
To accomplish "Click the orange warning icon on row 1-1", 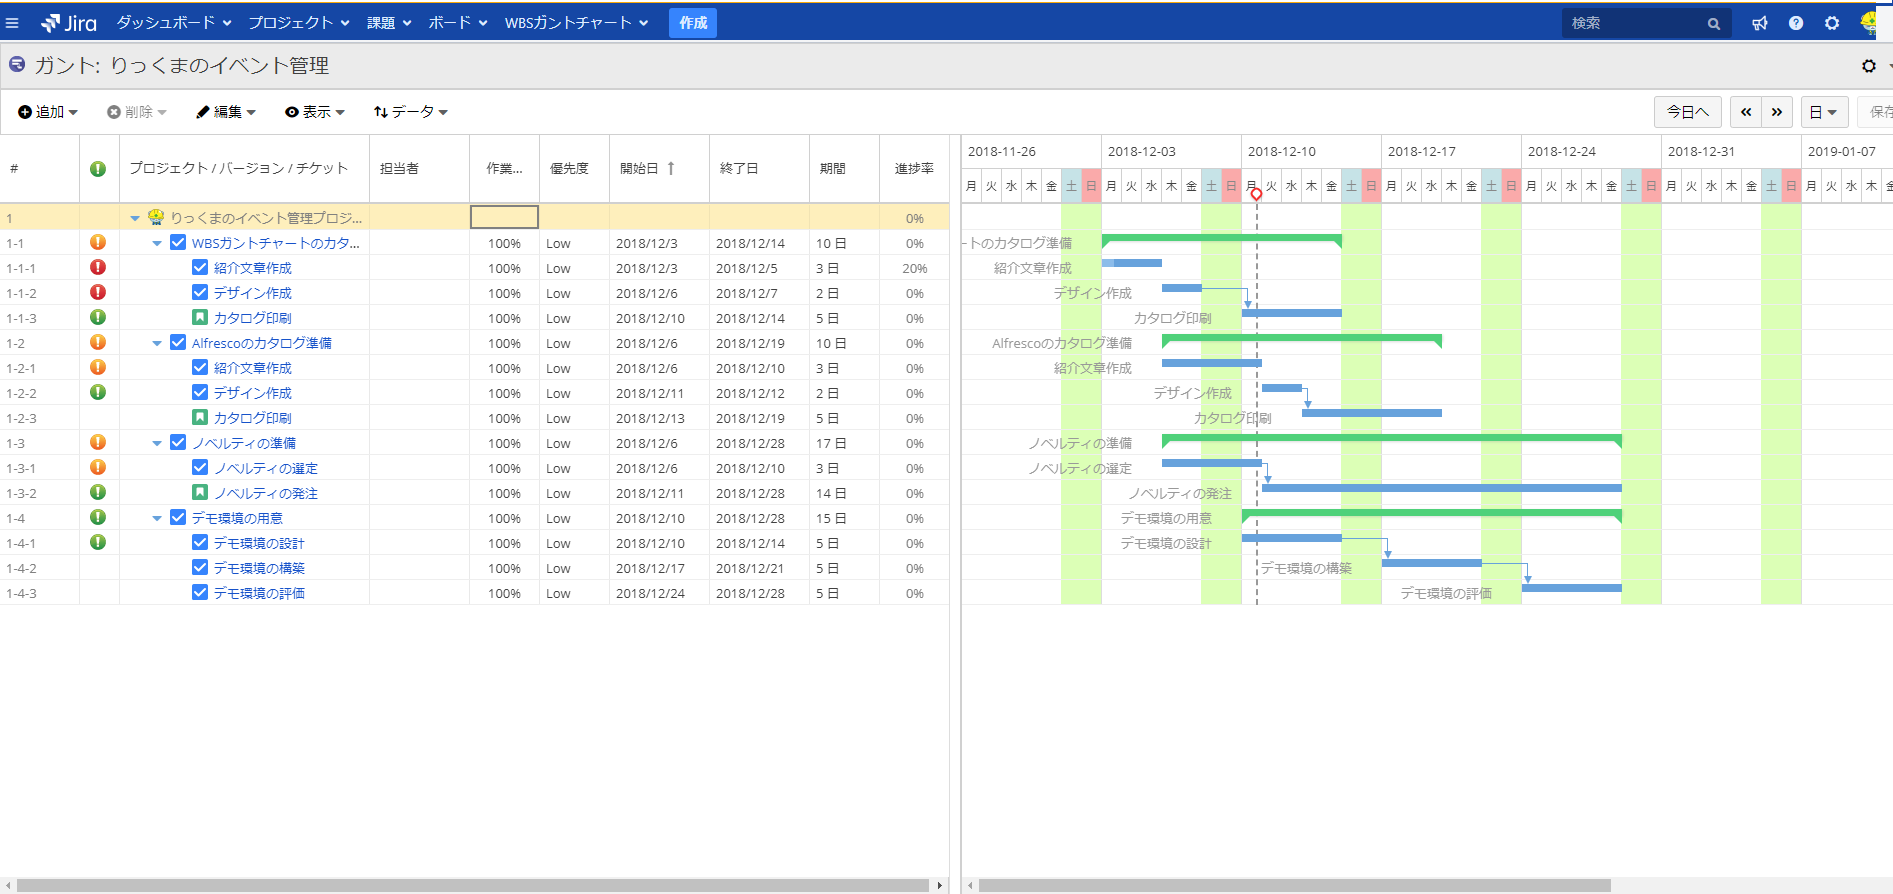I will tap(98, 242).
